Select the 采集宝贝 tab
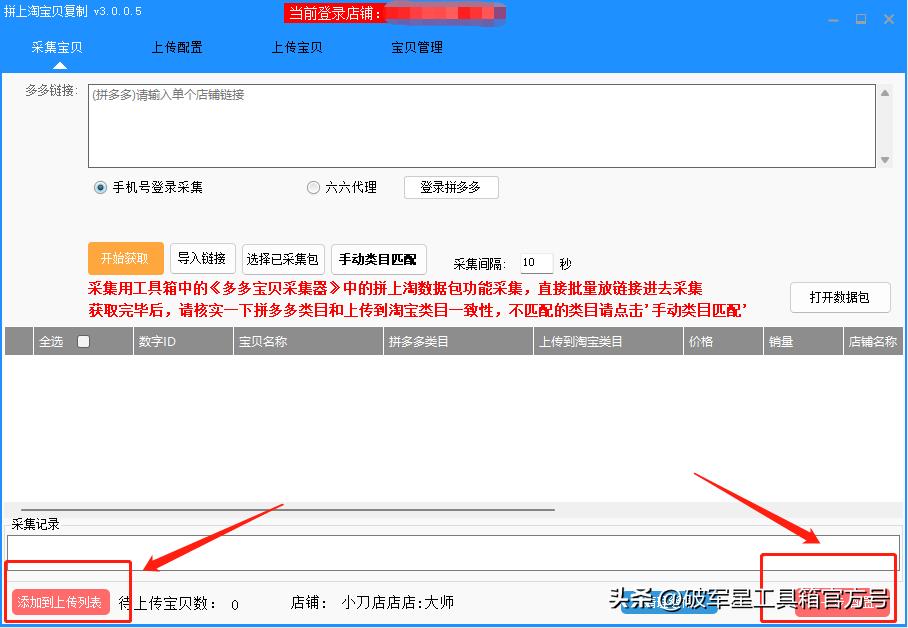 click(56, 46)
